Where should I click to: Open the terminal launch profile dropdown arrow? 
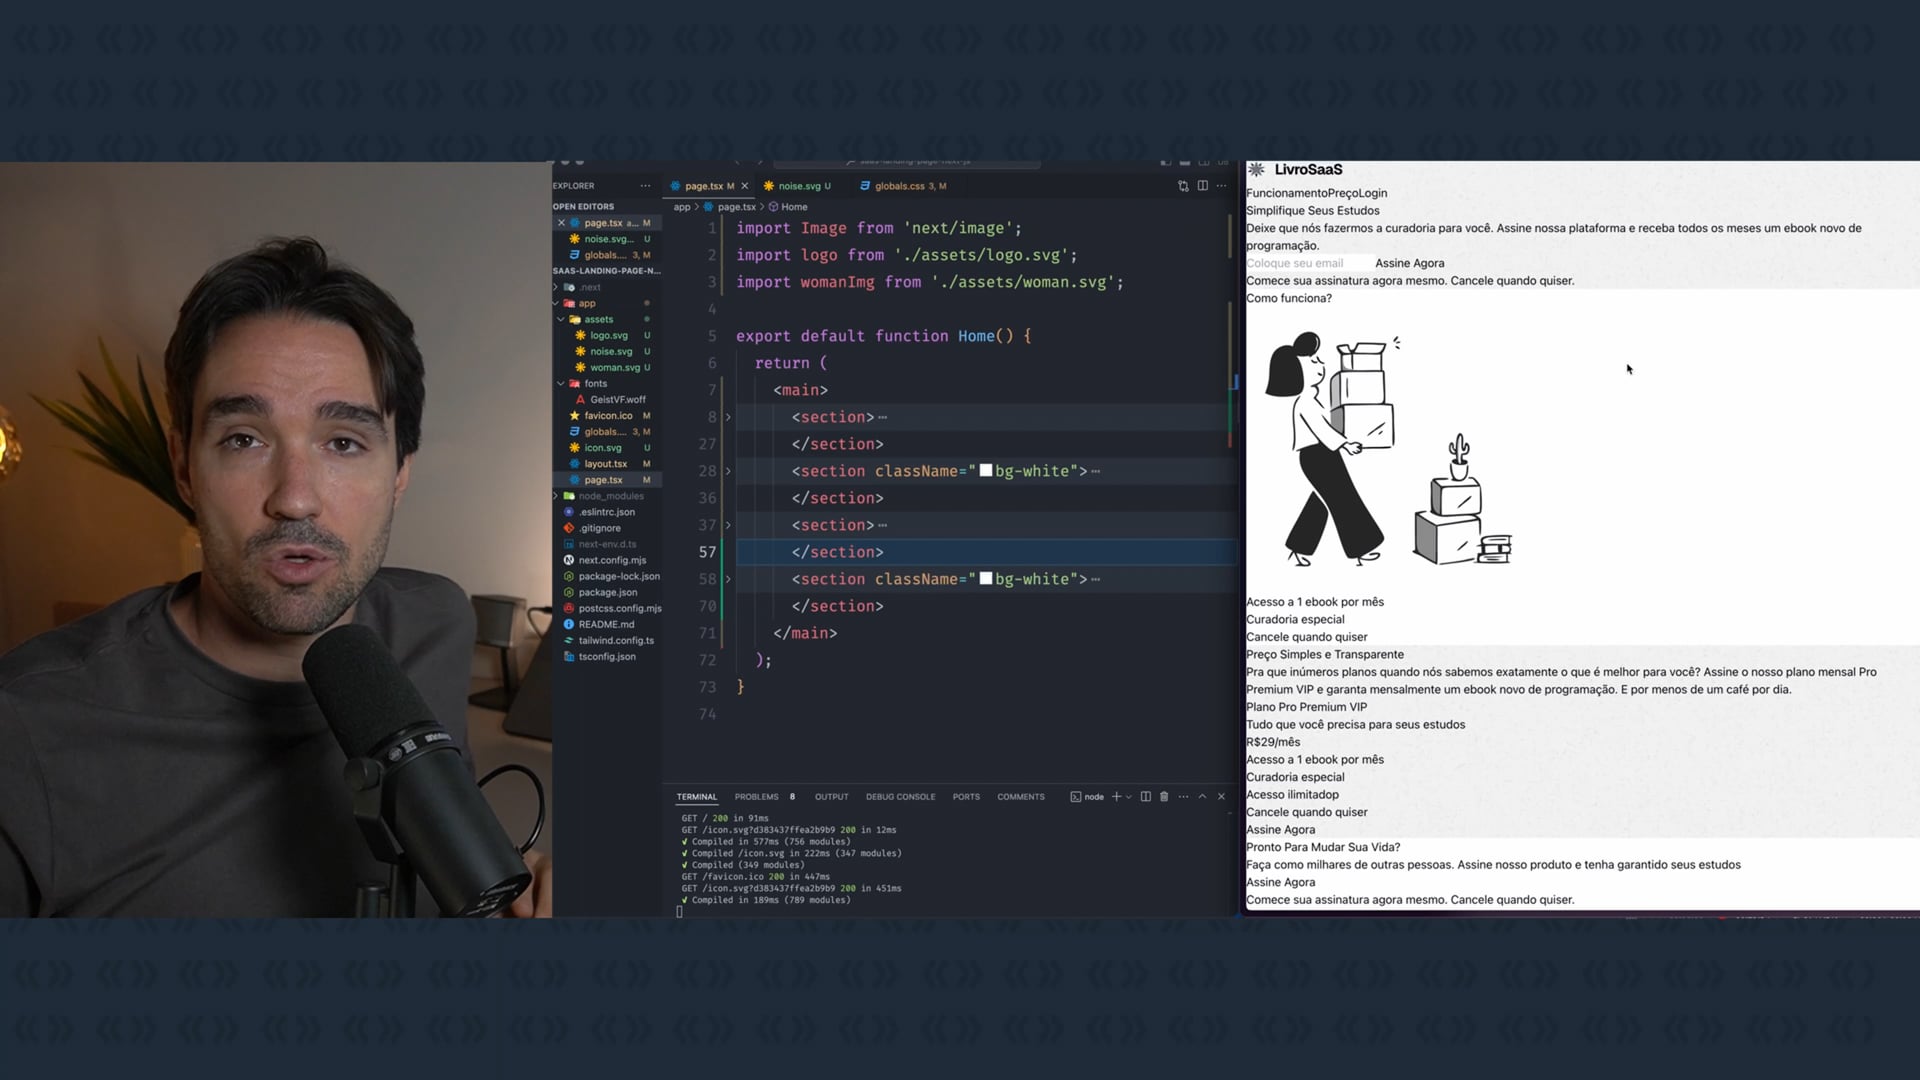tap(1129, 797)
